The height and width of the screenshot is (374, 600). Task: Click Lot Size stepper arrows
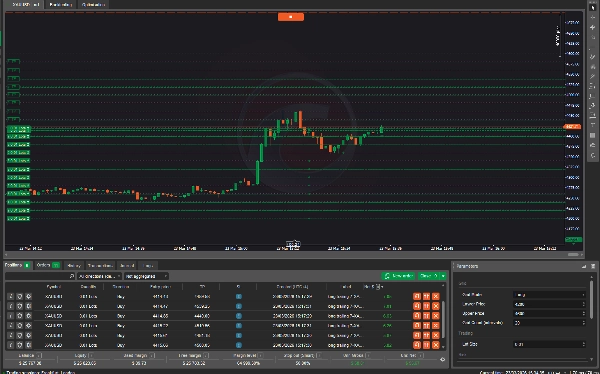tap(584, 345)
